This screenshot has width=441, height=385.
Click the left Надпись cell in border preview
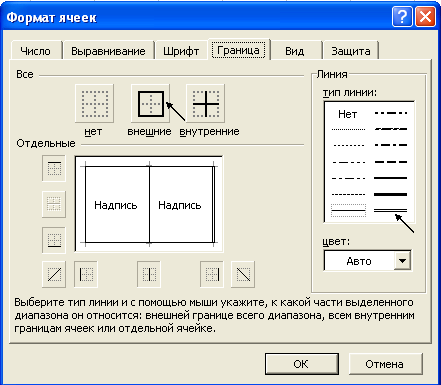117,204
